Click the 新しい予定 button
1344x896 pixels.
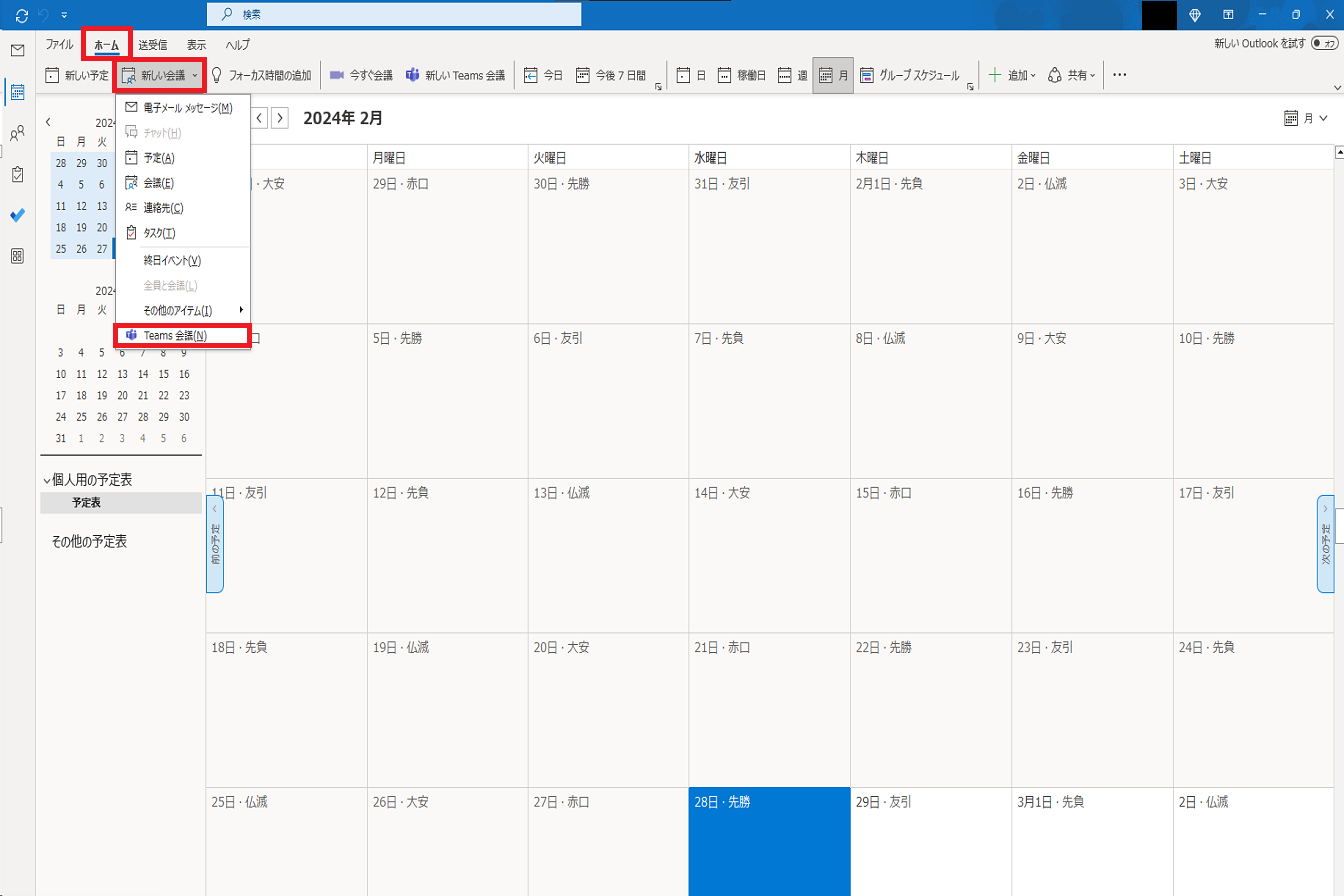77,75
